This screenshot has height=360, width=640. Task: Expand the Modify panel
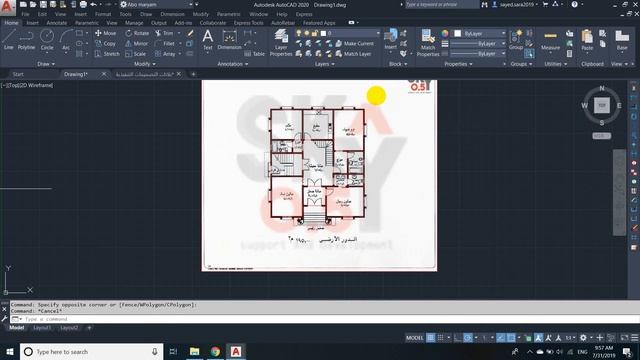coord(144,64)
